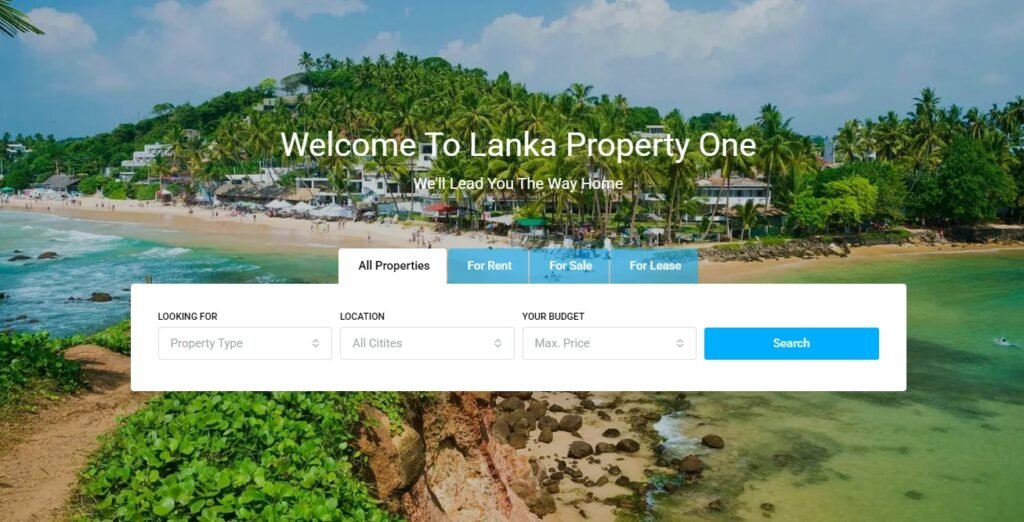This screenshot has height=522, width=1024.
Task: Click the We'll Lead You The Way Home tagline
Action: pos(519,184)
